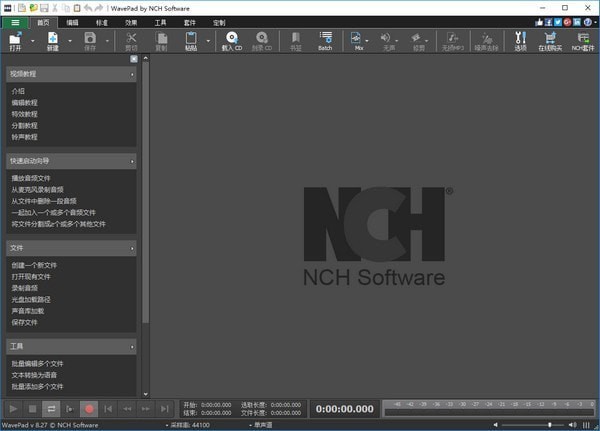The width and height of the screenshot is (600, 431).
Task: Collapse the 视频教程 panel section
Action: (x=132, y=74)
